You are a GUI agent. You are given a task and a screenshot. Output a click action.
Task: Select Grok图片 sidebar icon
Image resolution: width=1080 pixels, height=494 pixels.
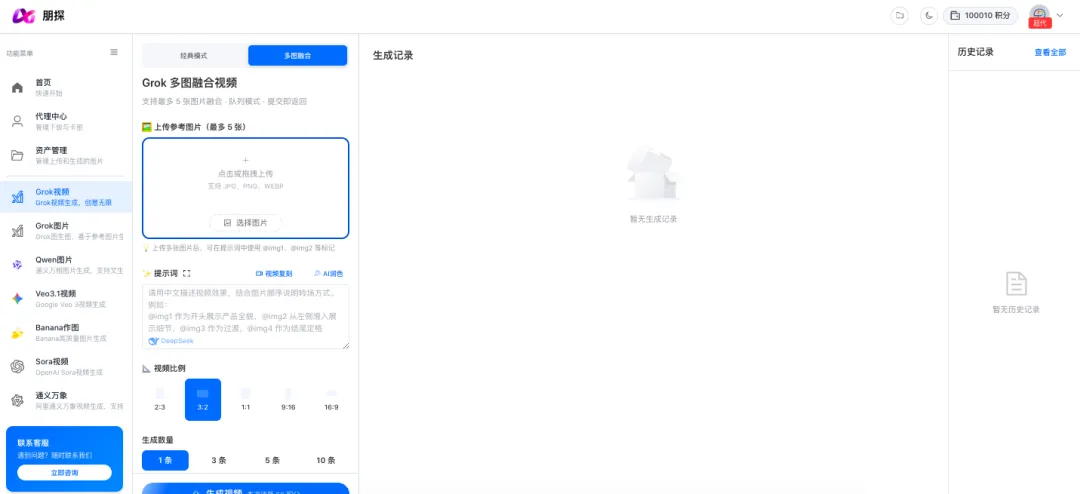click(18, 231)
